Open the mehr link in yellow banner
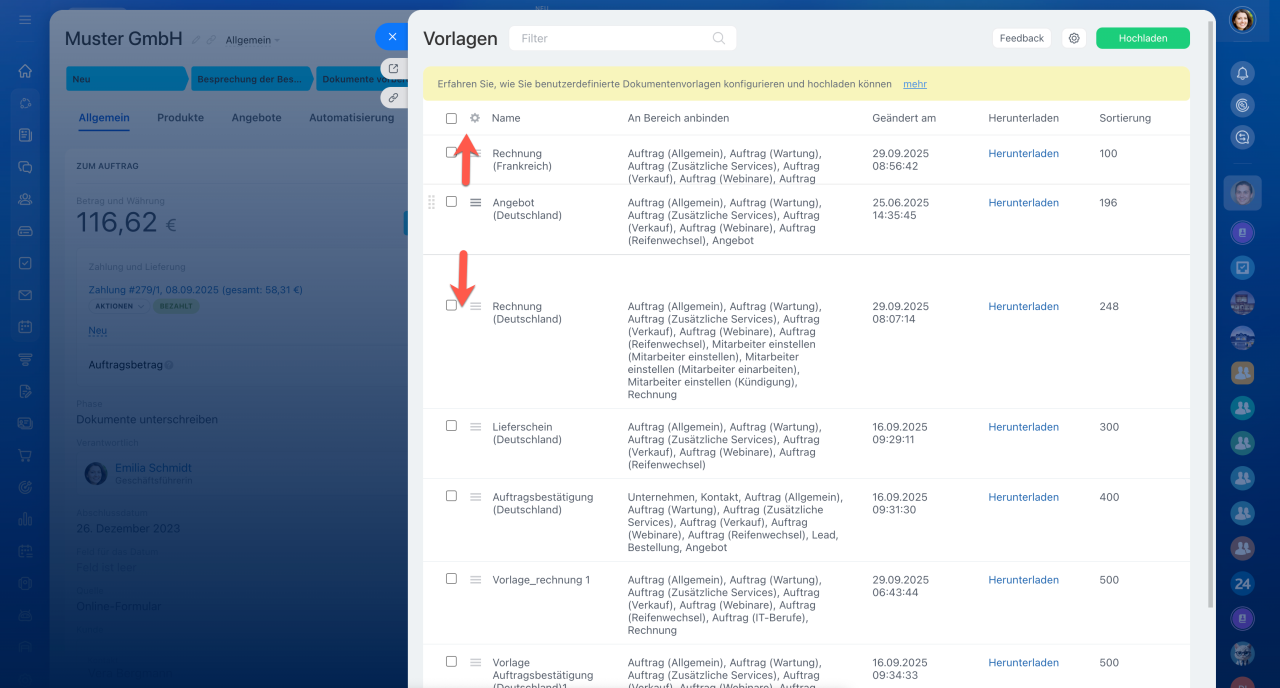The width and height of the screenshot is (1280, 688). point(915,84)
